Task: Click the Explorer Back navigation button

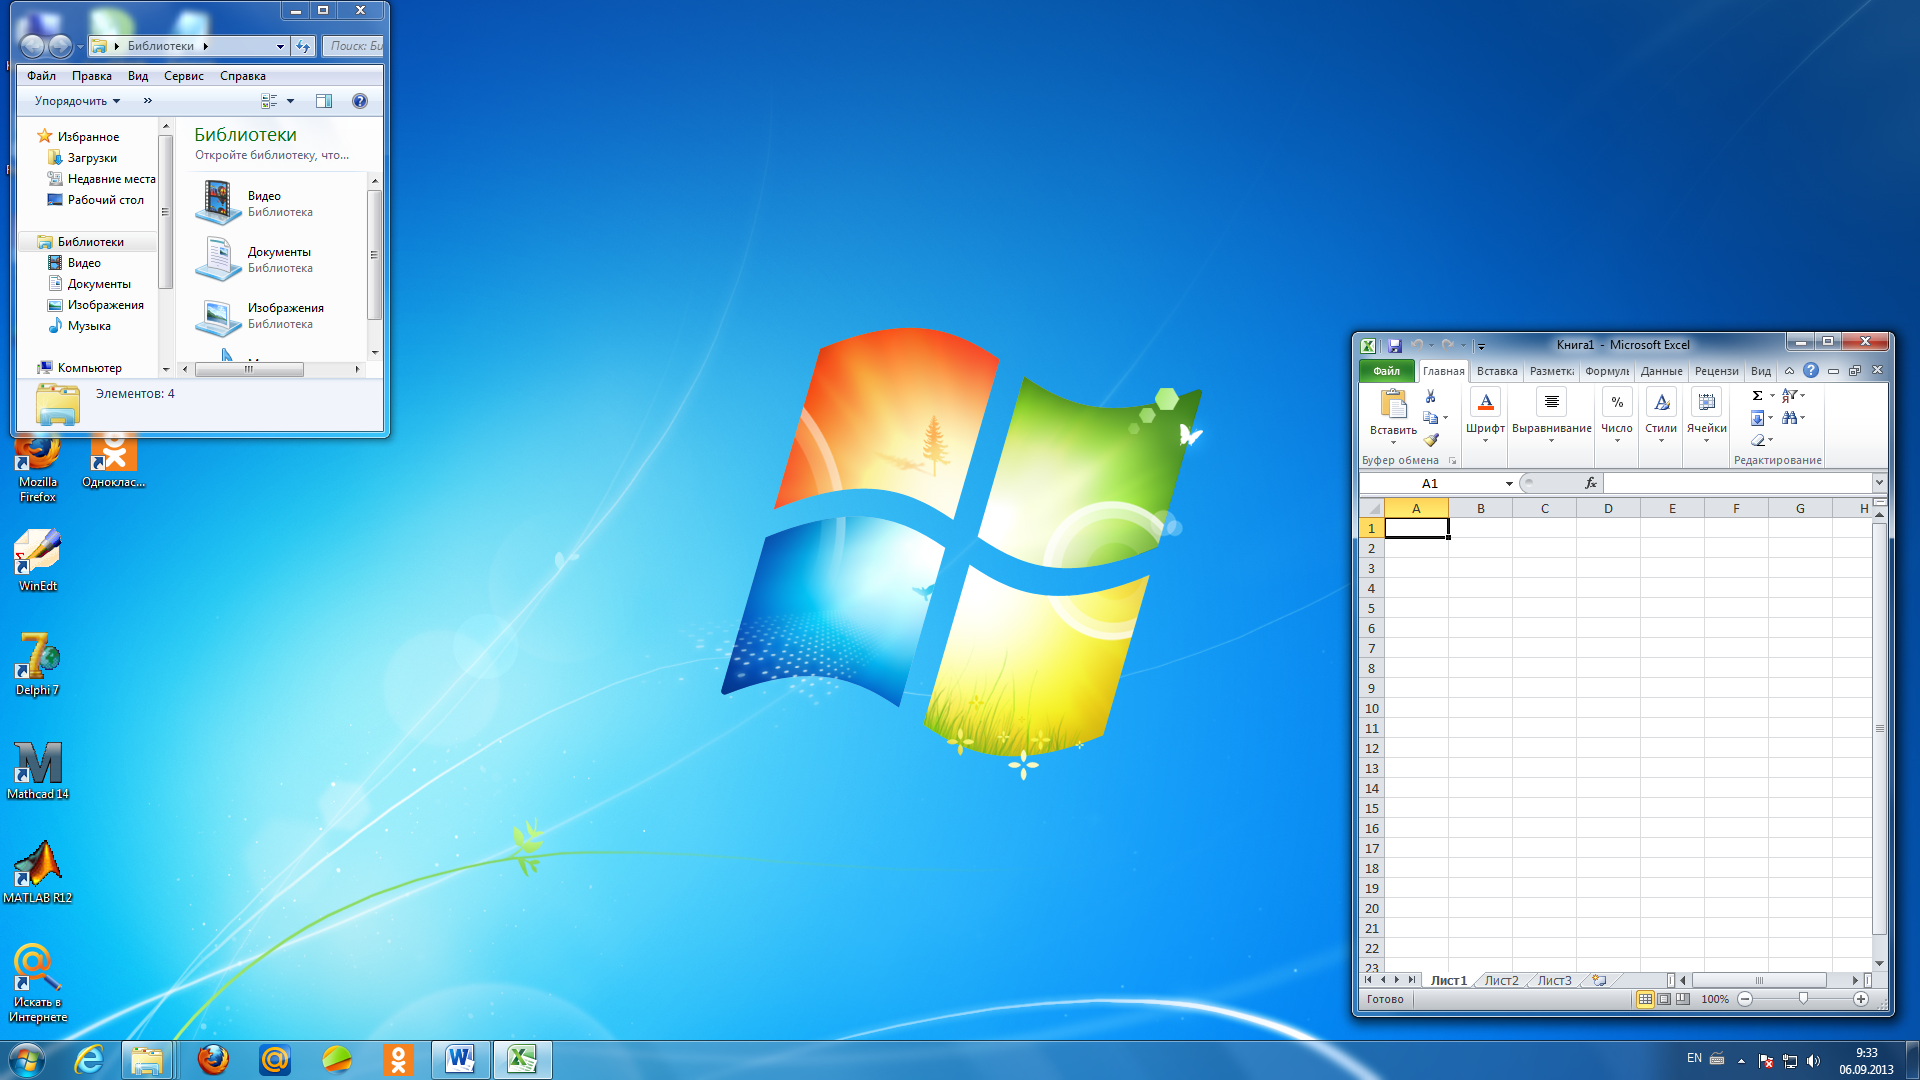Action: point(32,46)
